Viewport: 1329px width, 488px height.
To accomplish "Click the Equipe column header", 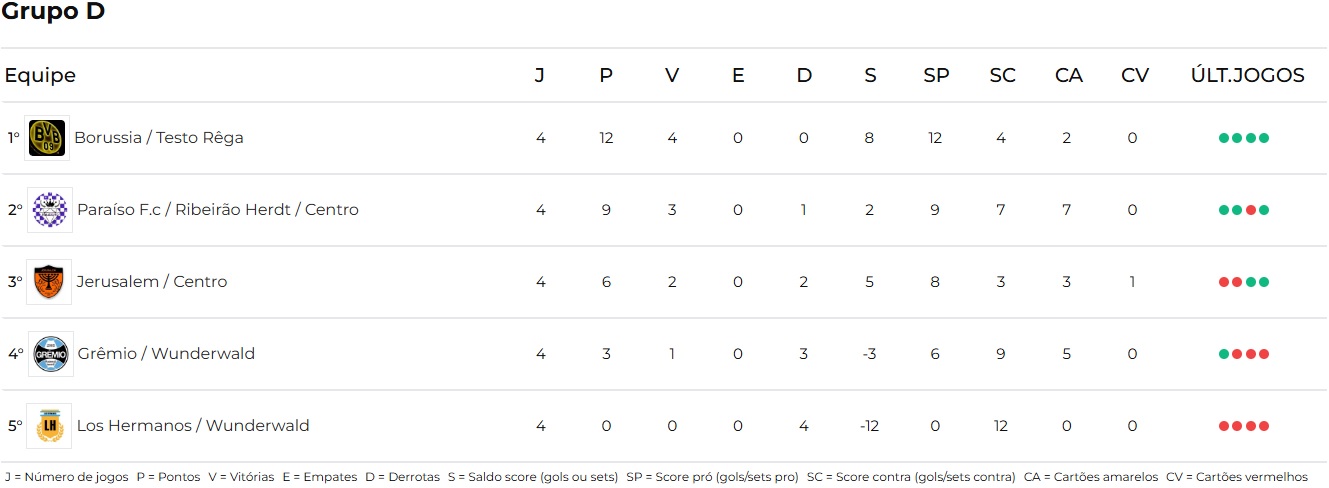I will [40, 76].
